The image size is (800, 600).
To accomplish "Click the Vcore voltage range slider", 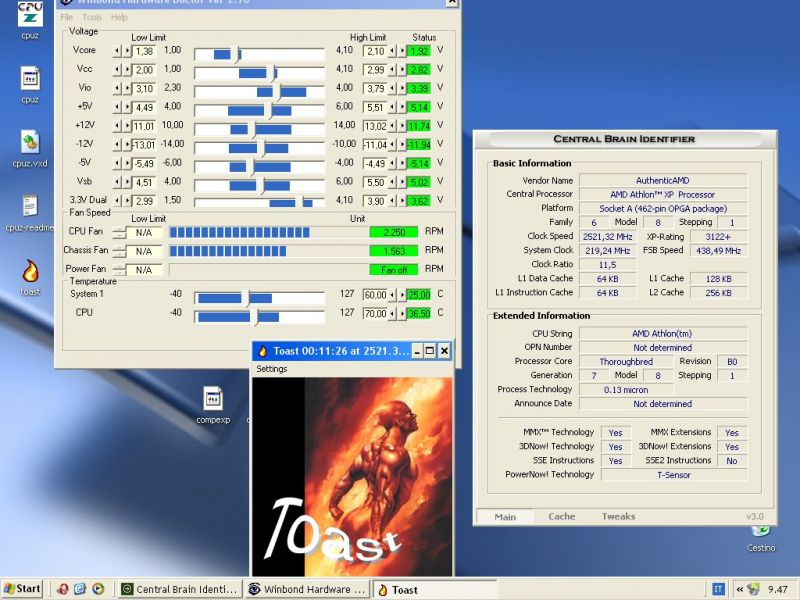I will tap(259, 54).
